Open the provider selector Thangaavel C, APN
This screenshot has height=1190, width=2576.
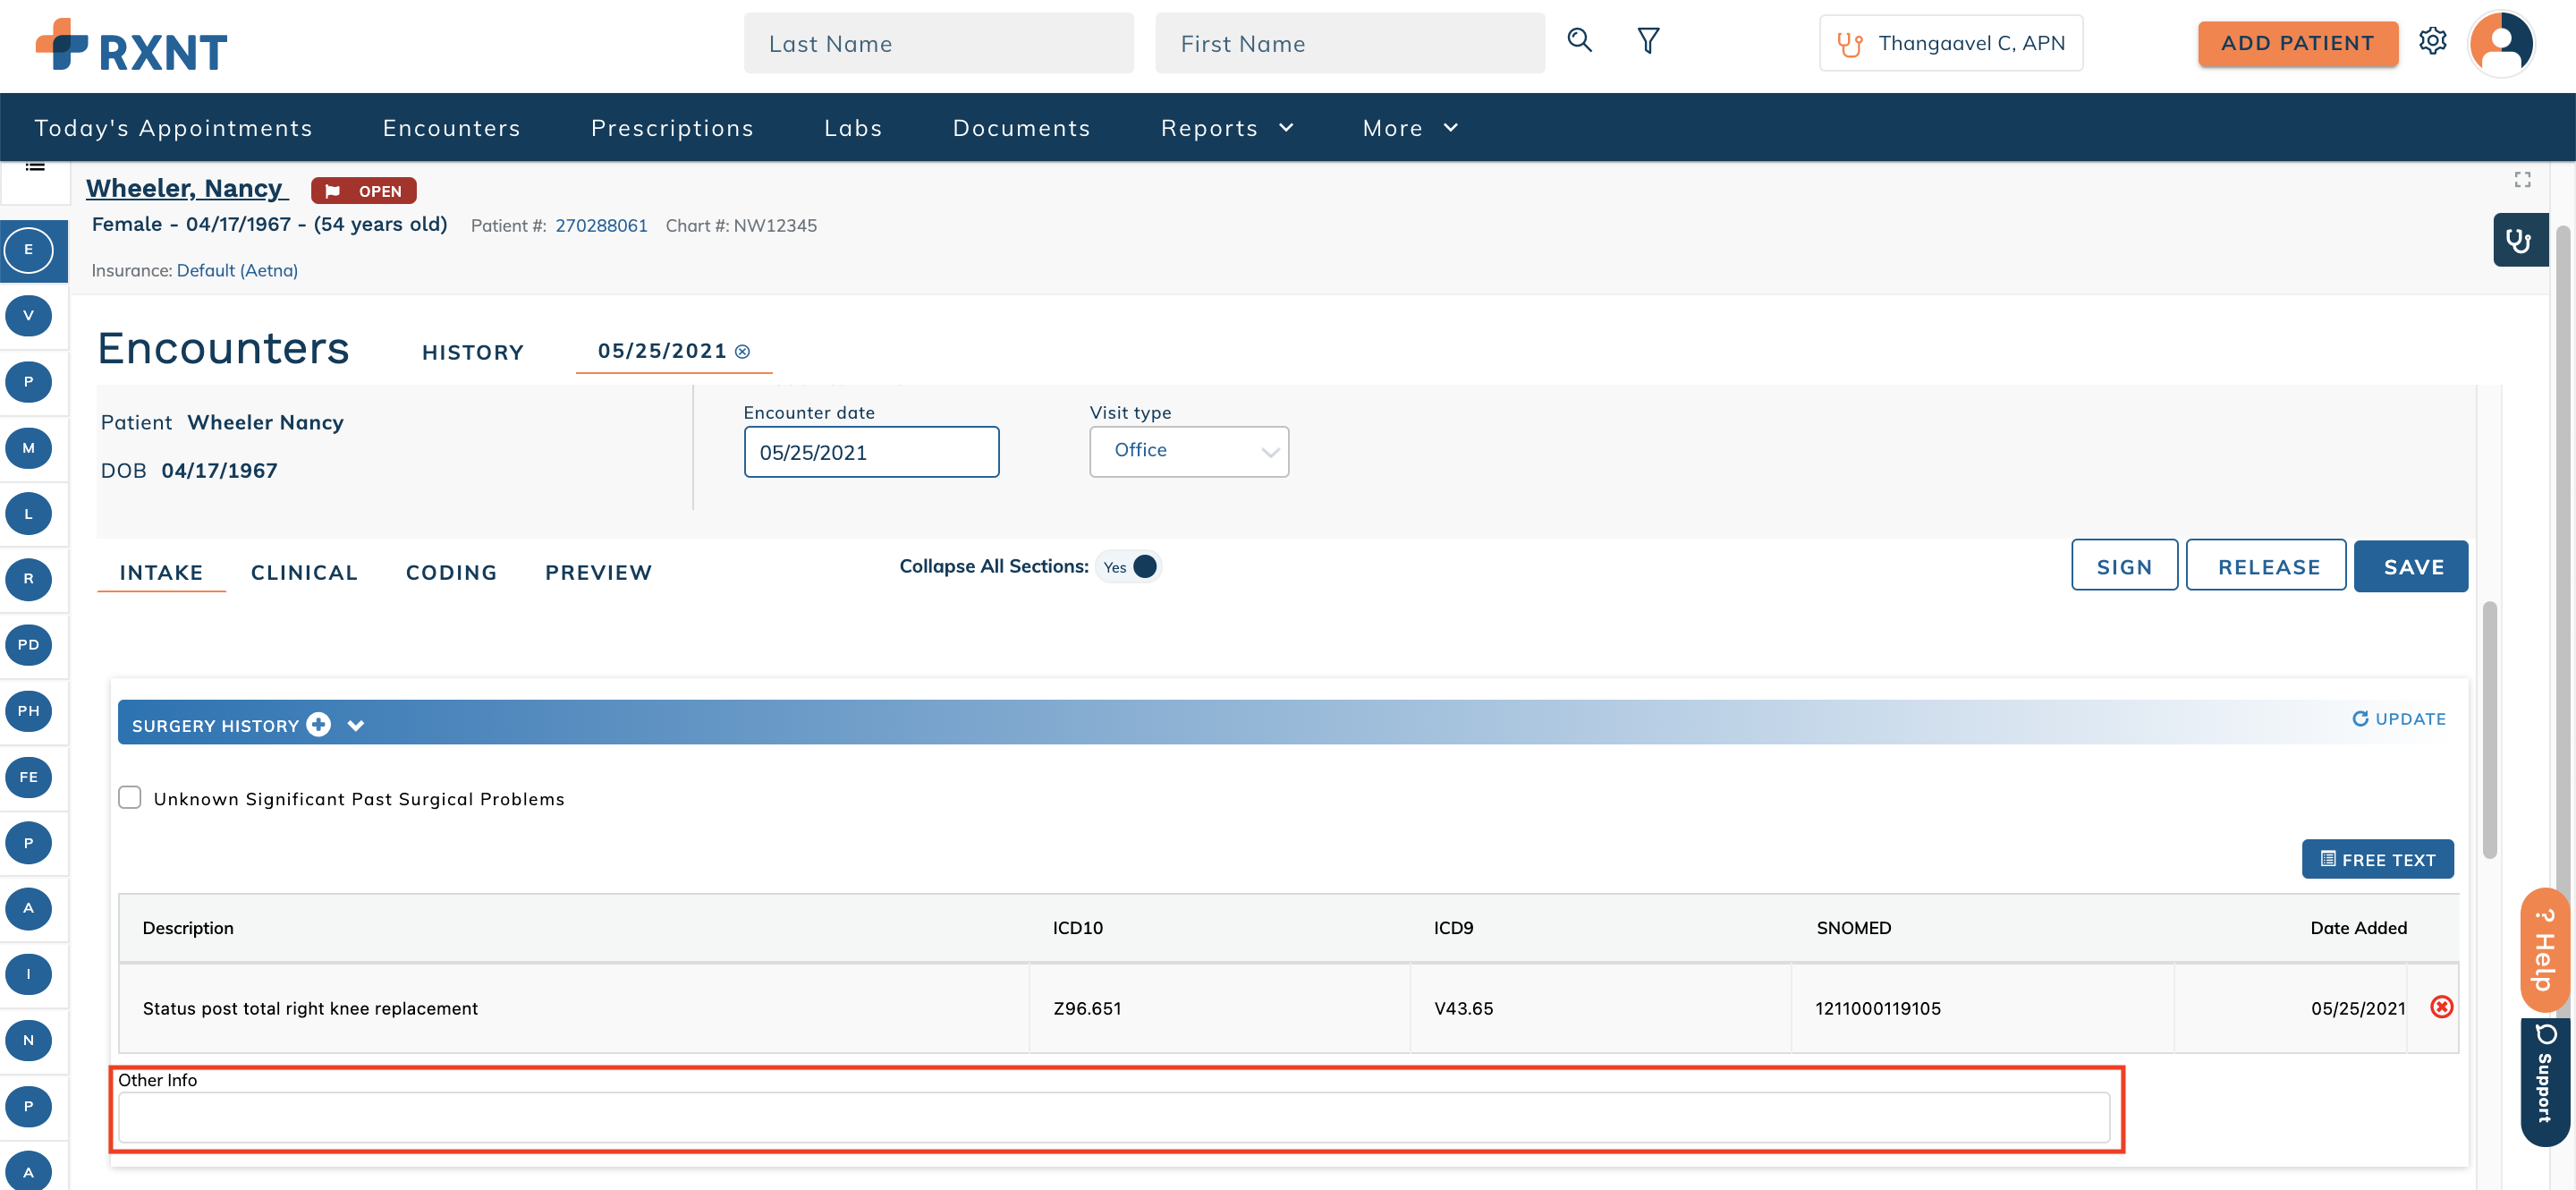click(x=1951, y=43)
